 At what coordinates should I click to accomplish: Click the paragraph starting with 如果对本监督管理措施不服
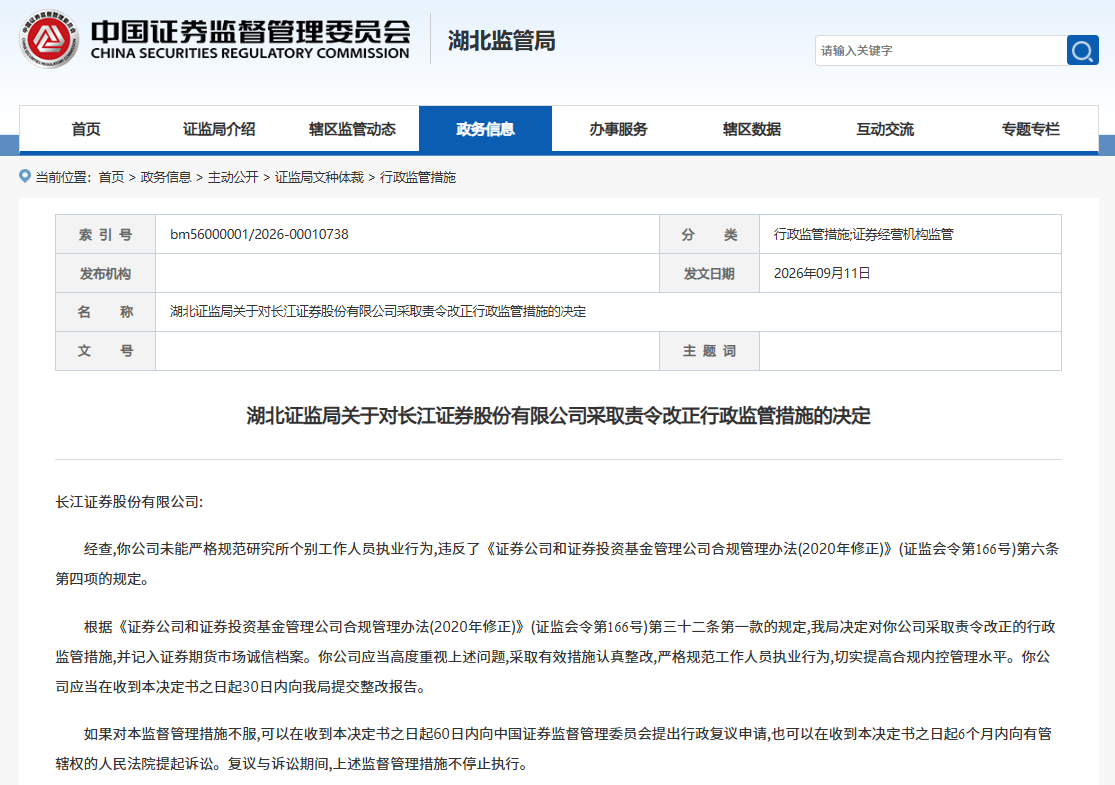[x=554, y=749]
